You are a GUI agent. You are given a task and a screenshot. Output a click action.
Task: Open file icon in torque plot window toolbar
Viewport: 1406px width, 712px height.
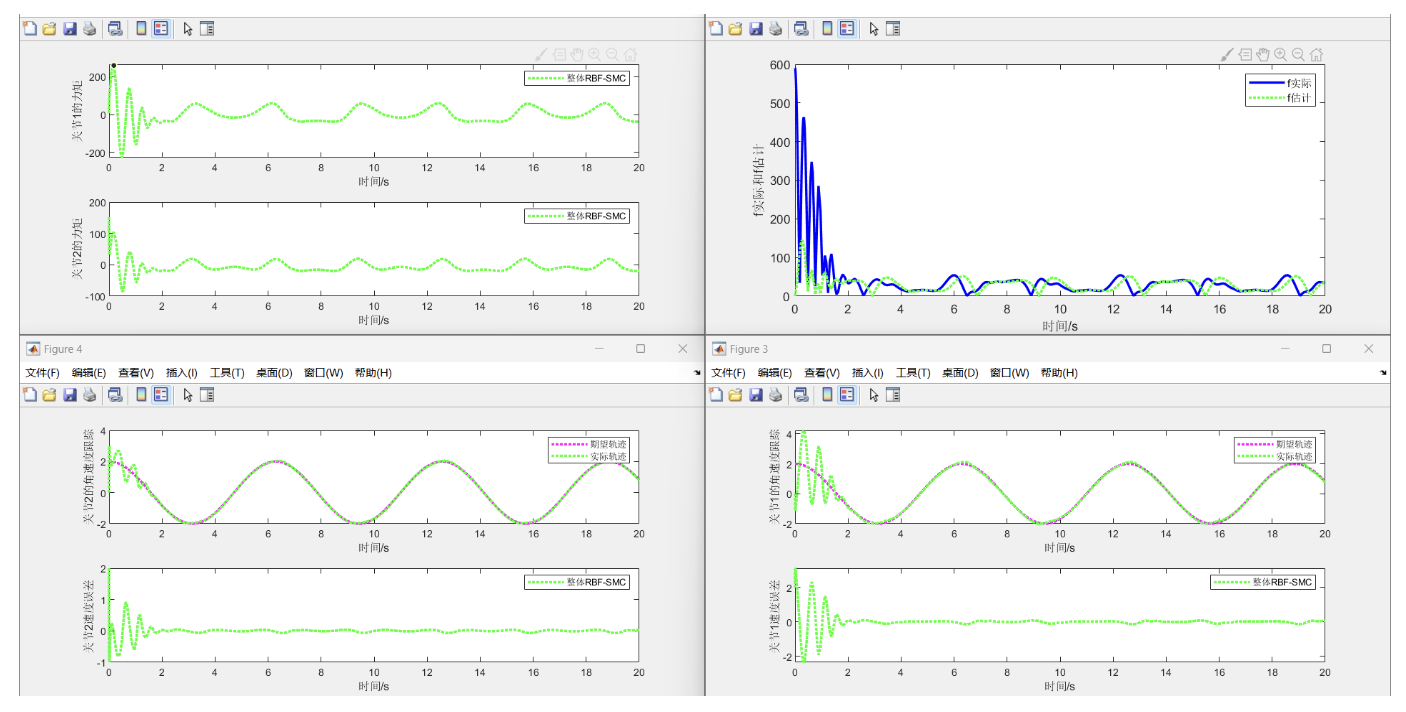(49, 29)
